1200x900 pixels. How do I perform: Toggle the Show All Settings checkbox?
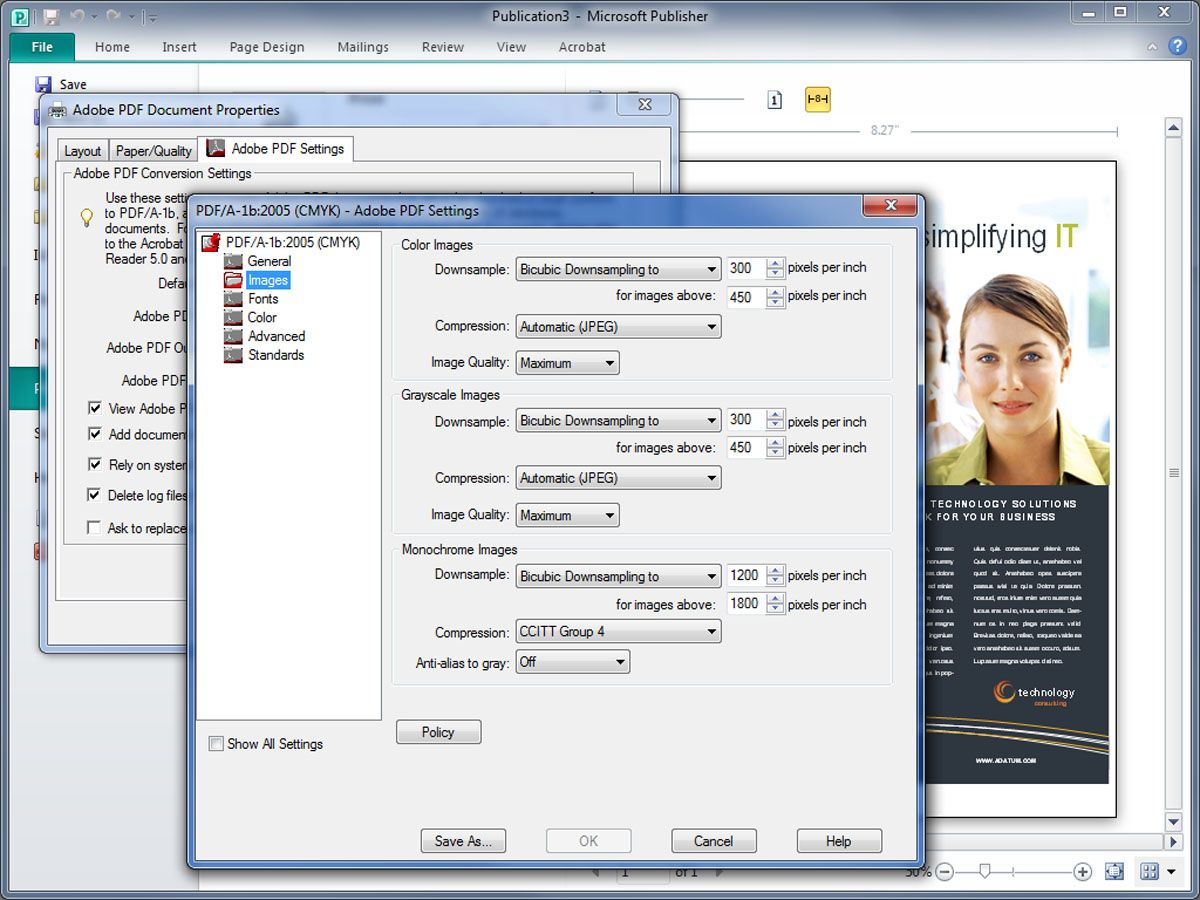pos(215,744)
